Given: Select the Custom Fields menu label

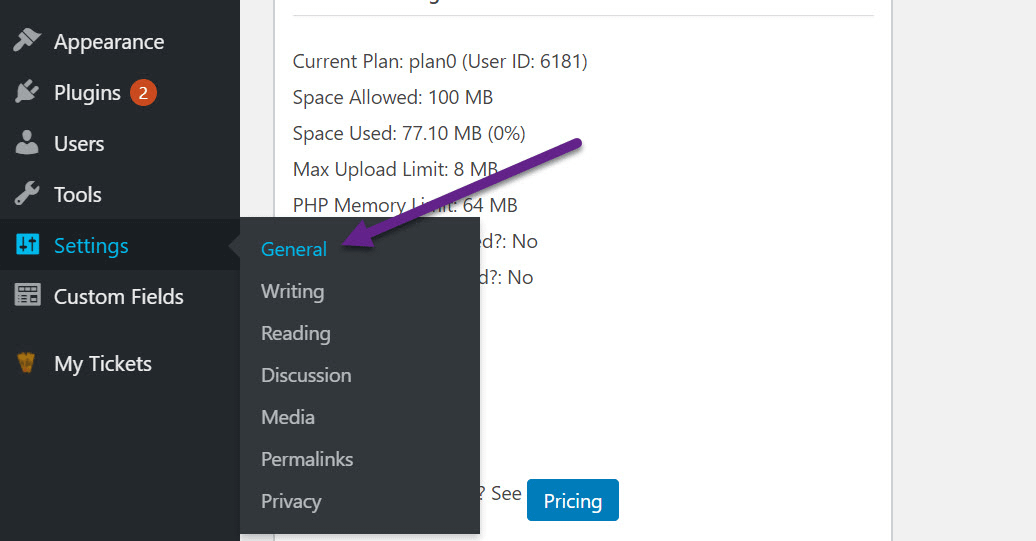Looking at the screenshot, I should [x=118, y=297].
